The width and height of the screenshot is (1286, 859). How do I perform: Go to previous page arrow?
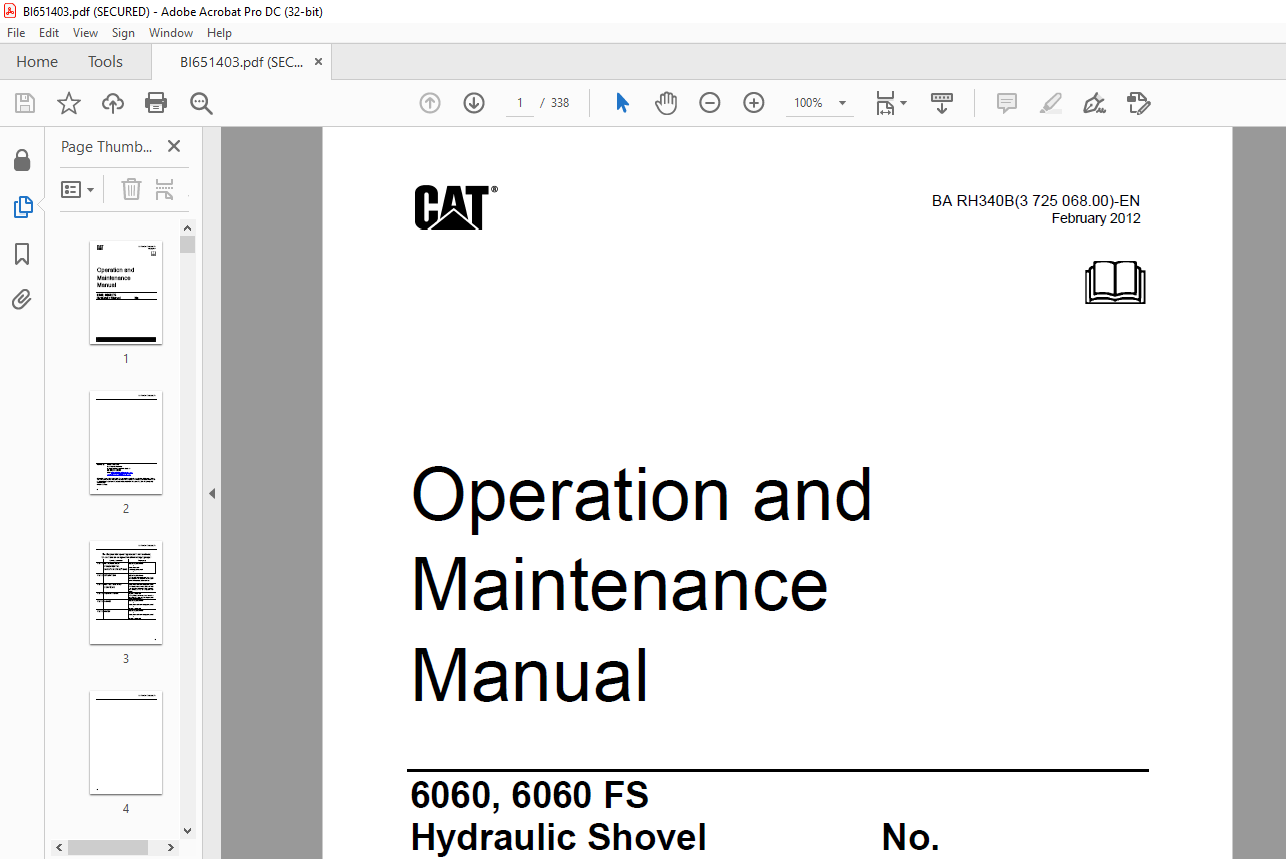click(x=430, y=103)
